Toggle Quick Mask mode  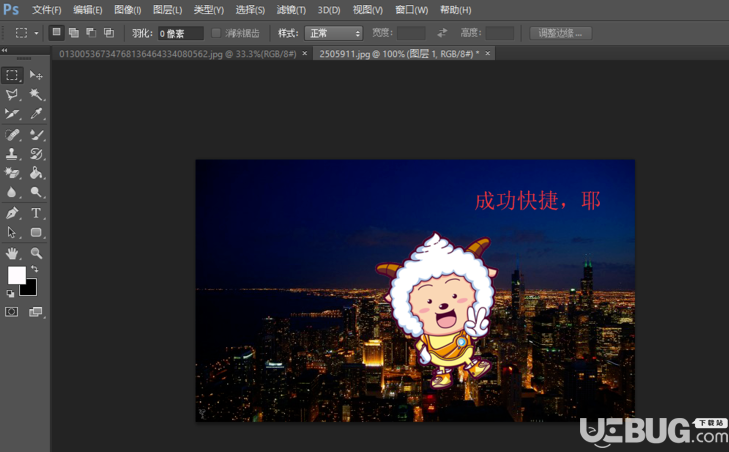pos(12,312)
